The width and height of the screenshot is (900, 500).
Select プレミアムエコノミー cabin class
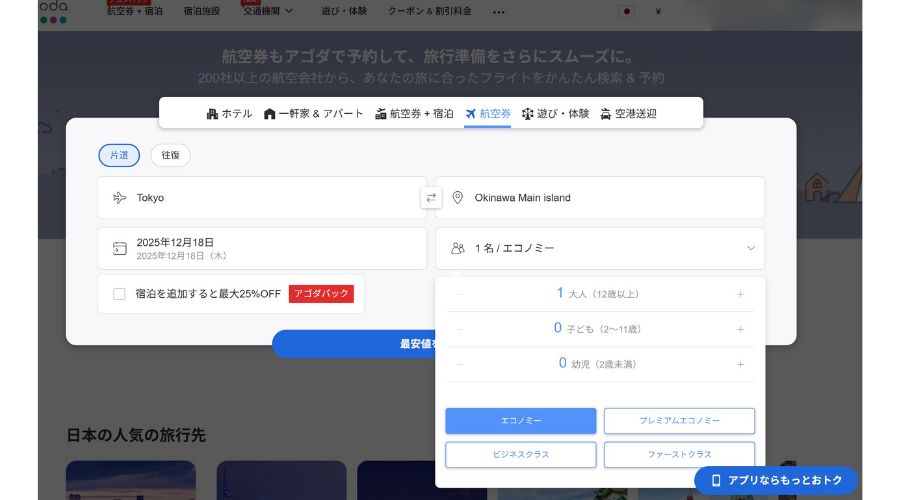[679, 421]
